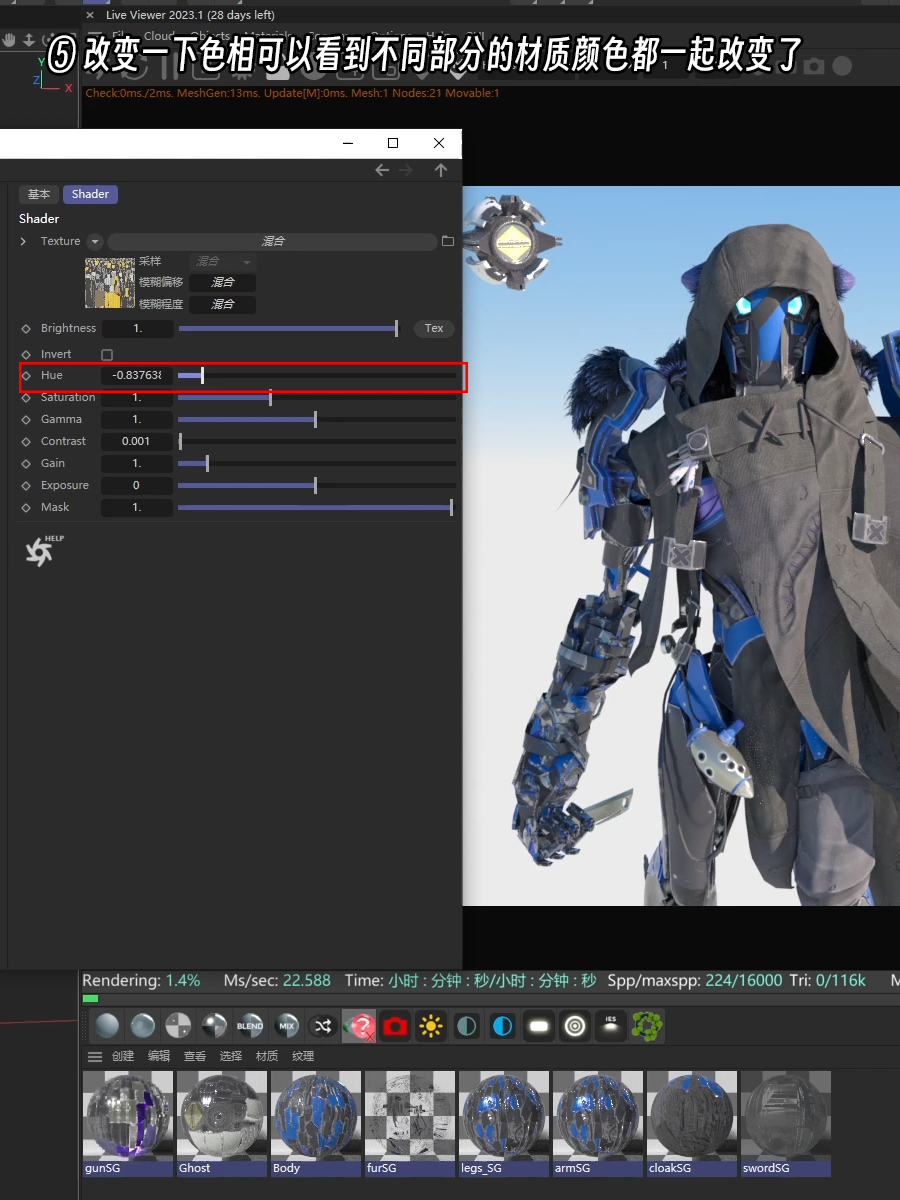Open the 材质 menu in material manager

(267, 1057)
